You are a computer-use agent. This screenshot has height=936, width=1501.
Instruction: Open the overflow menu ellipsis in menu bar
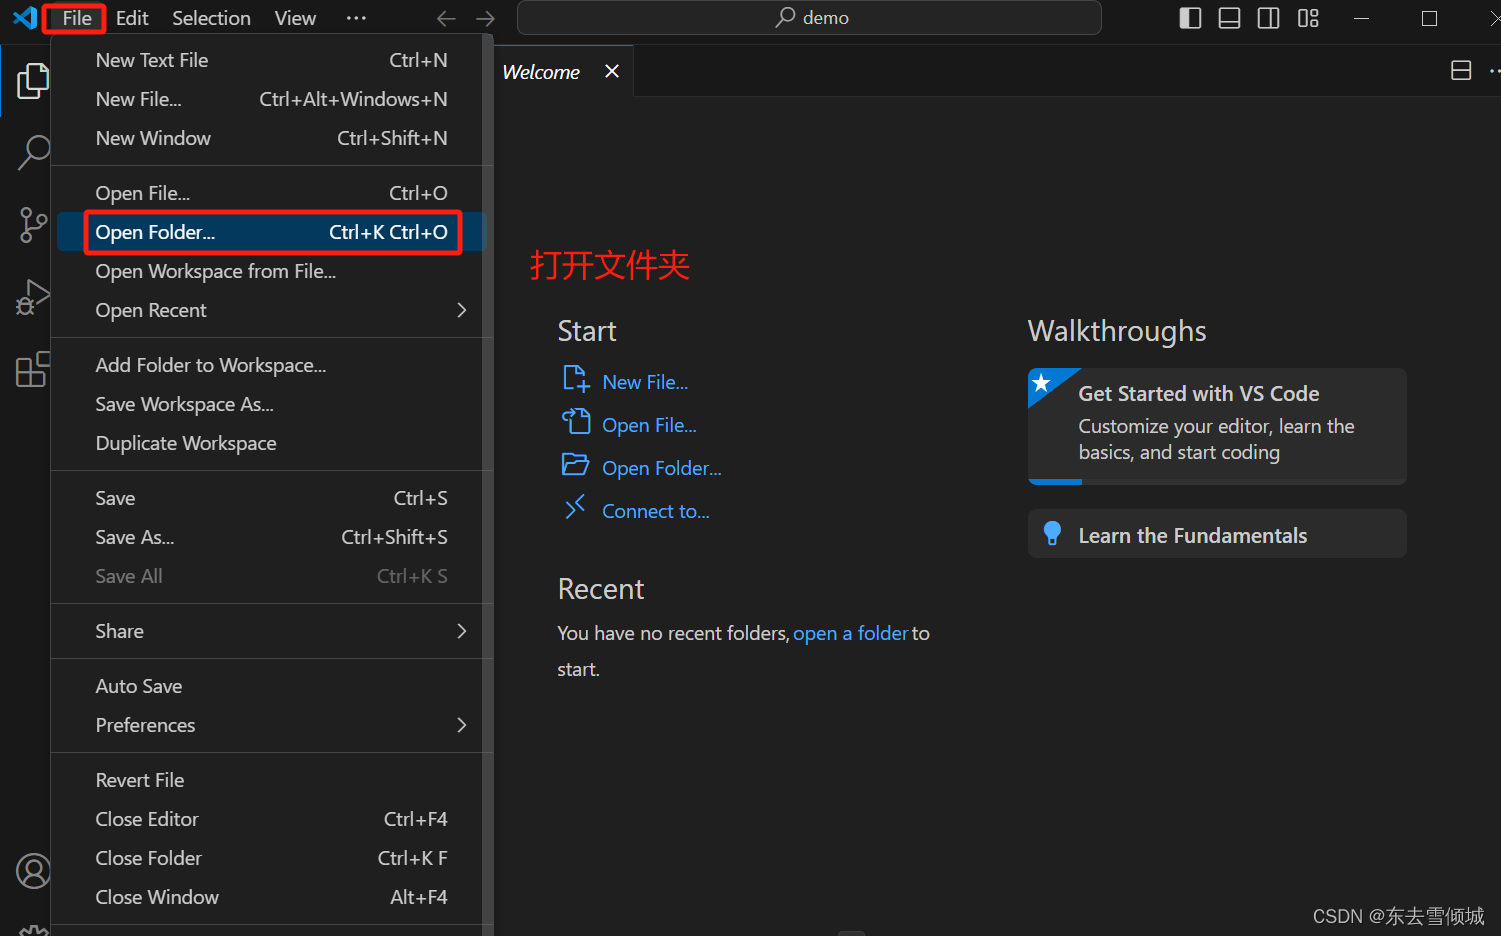click(356, 18)
